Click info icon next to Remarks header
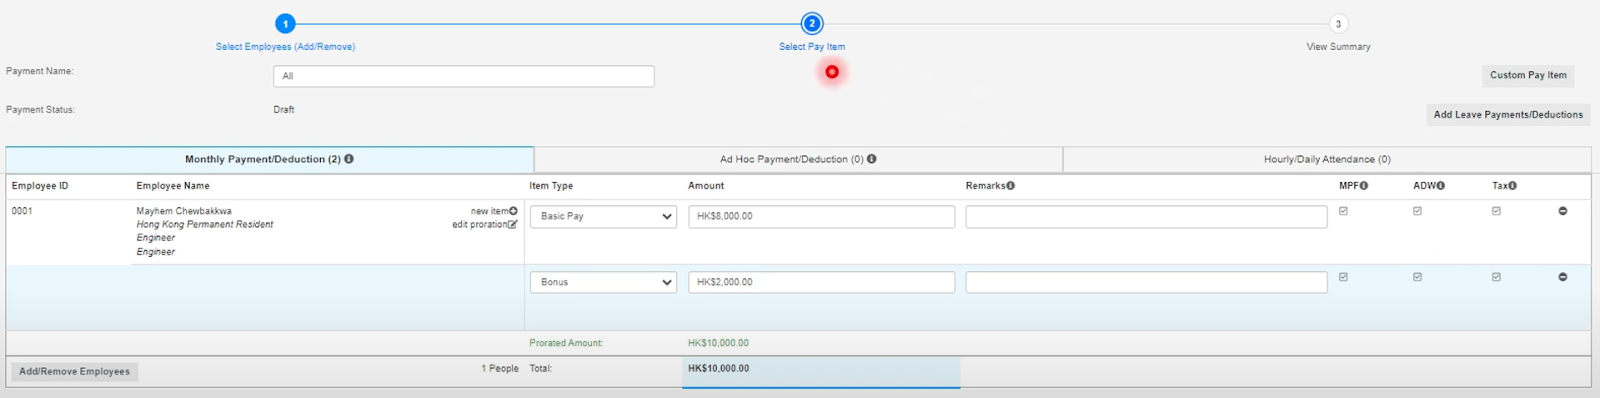Image resolution: width=1600 pixels, height=398 pixels. point(1011,186)
